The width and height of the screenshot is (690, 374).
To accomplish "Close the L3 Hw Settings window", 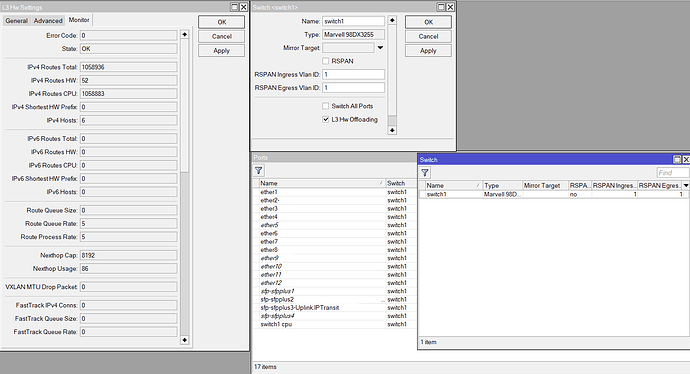I will coord(243,7).
